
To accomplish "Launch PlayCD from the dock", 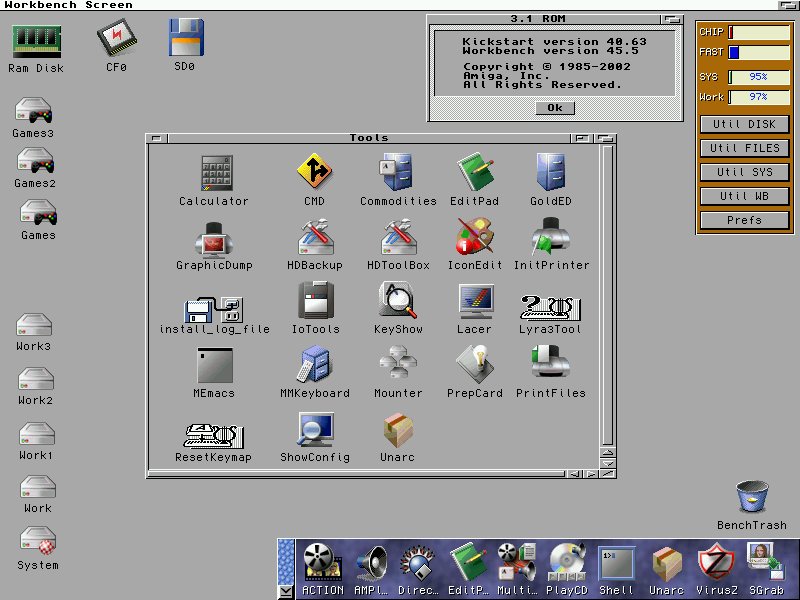I will [567, 562].
